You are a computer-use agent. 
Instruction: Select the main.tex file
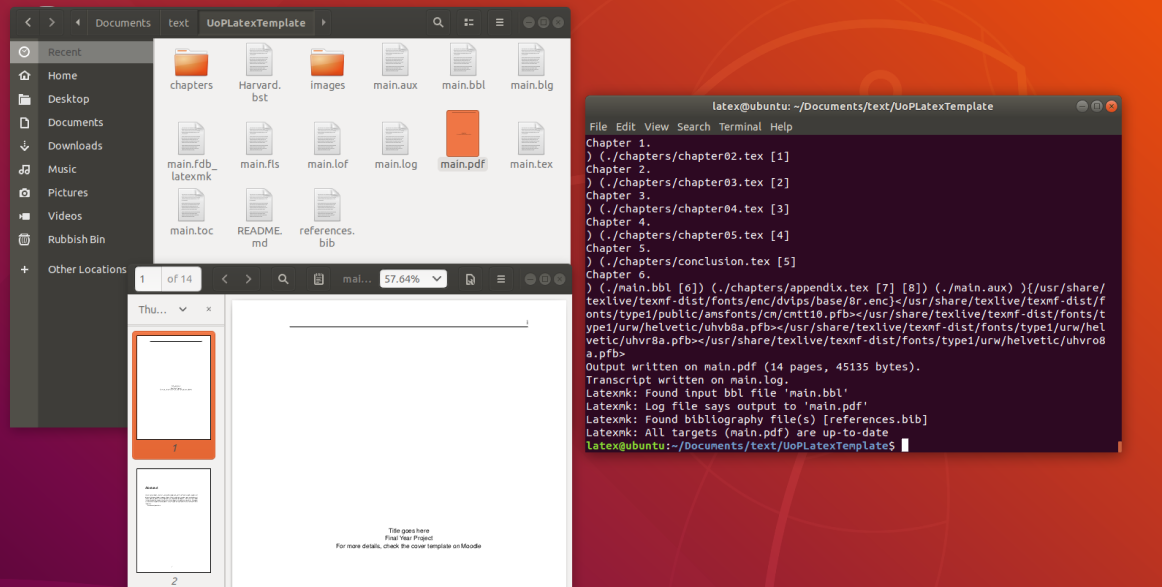click(531, 146)
